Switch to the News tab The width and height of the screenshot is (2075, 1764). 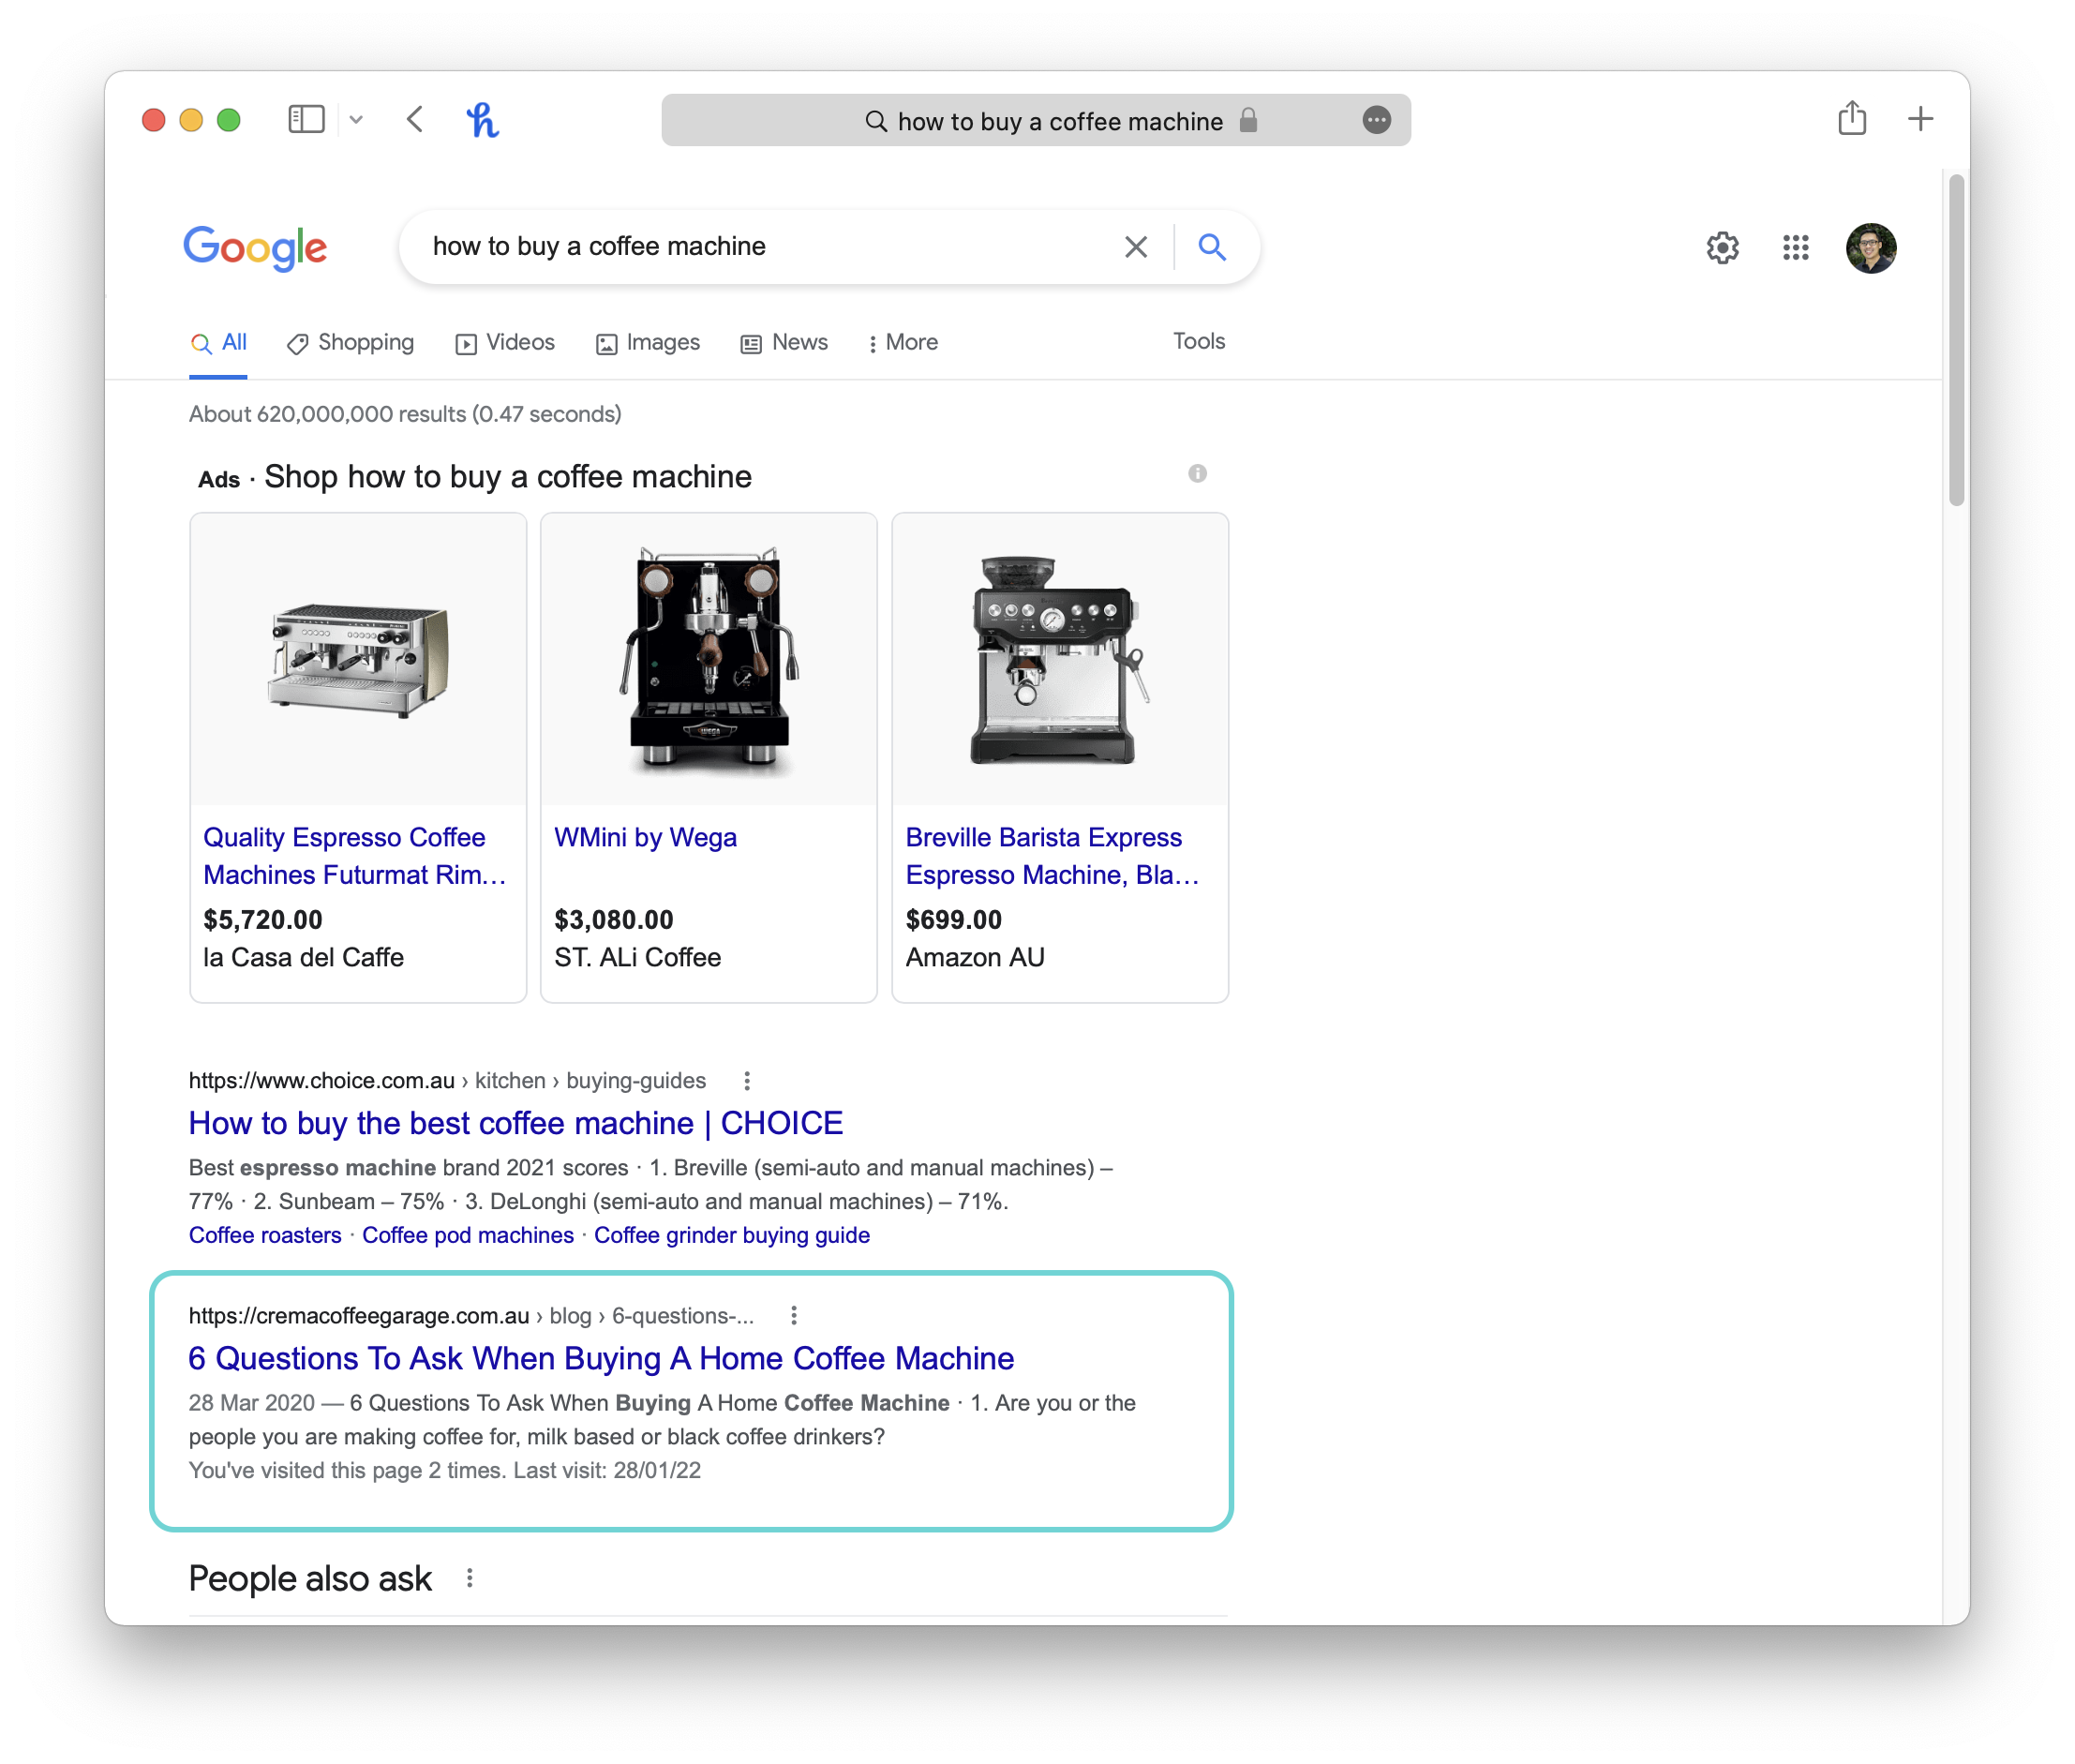(784, 343)
